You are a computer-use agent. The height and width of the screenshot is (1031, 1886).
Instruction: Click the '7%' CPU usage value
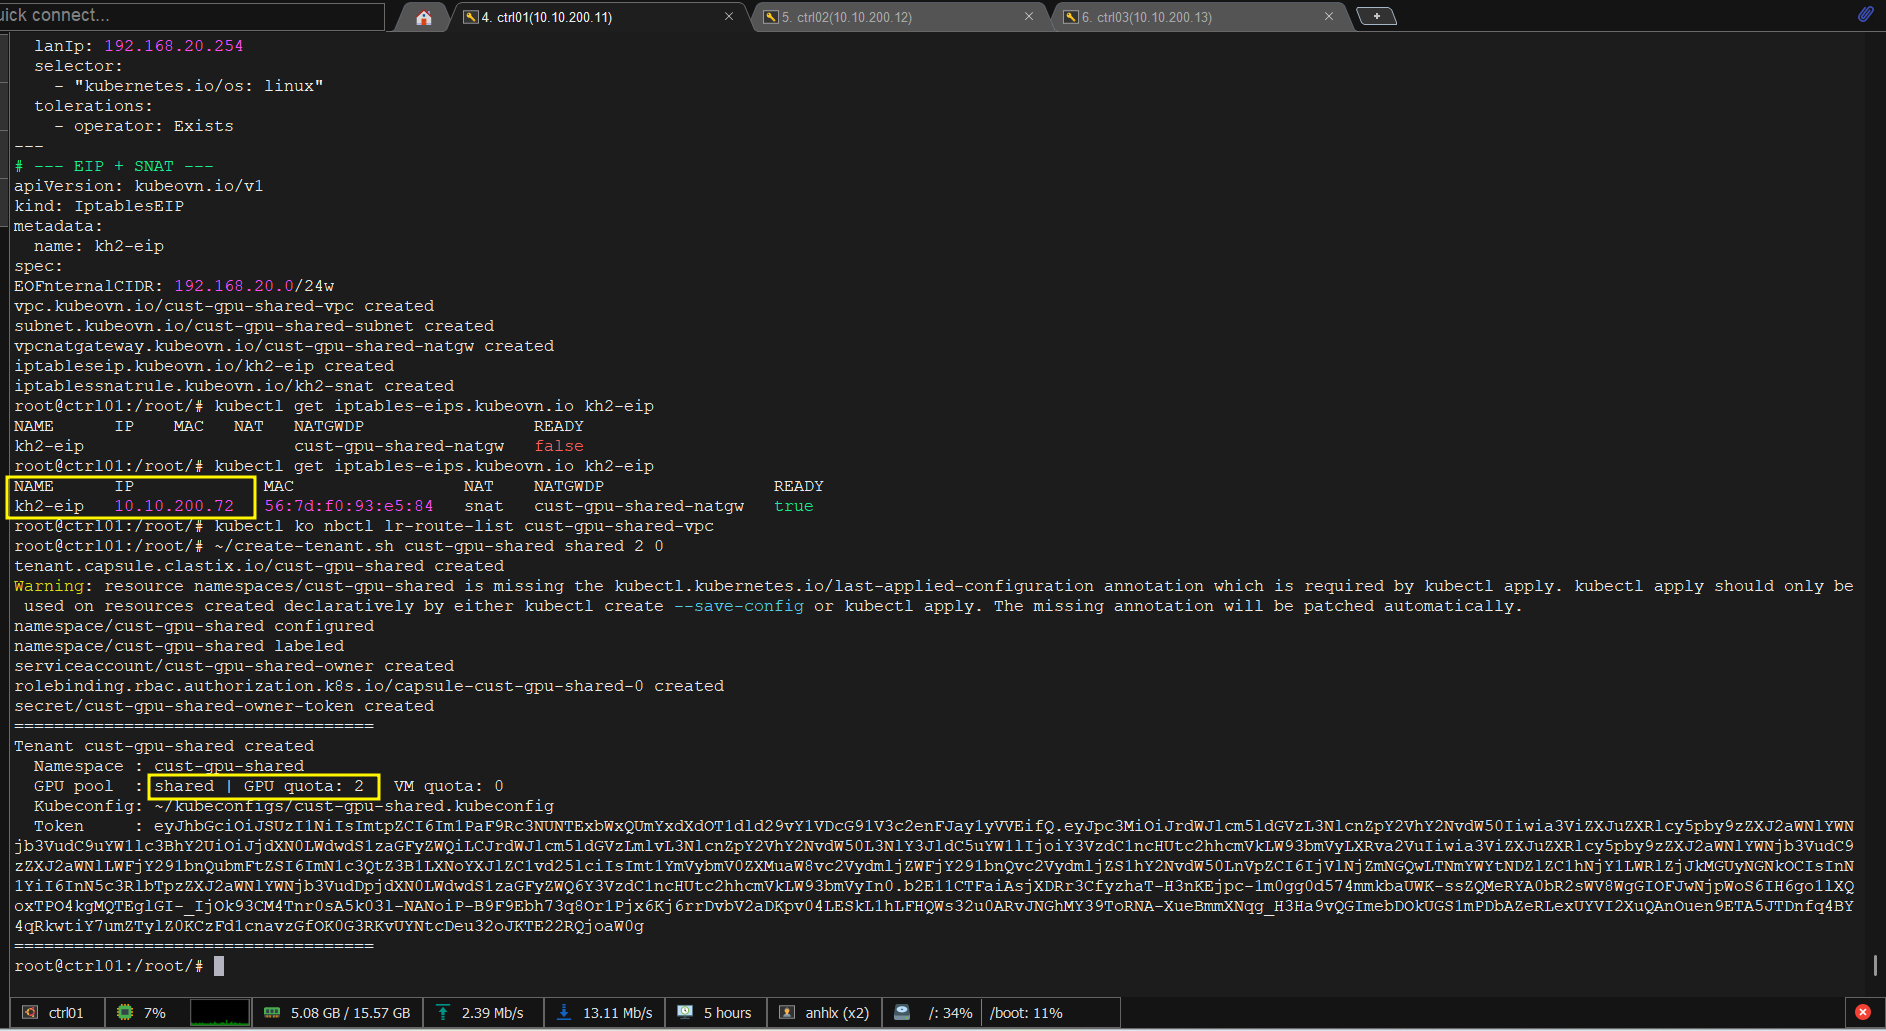click(x=155, y=1013)
